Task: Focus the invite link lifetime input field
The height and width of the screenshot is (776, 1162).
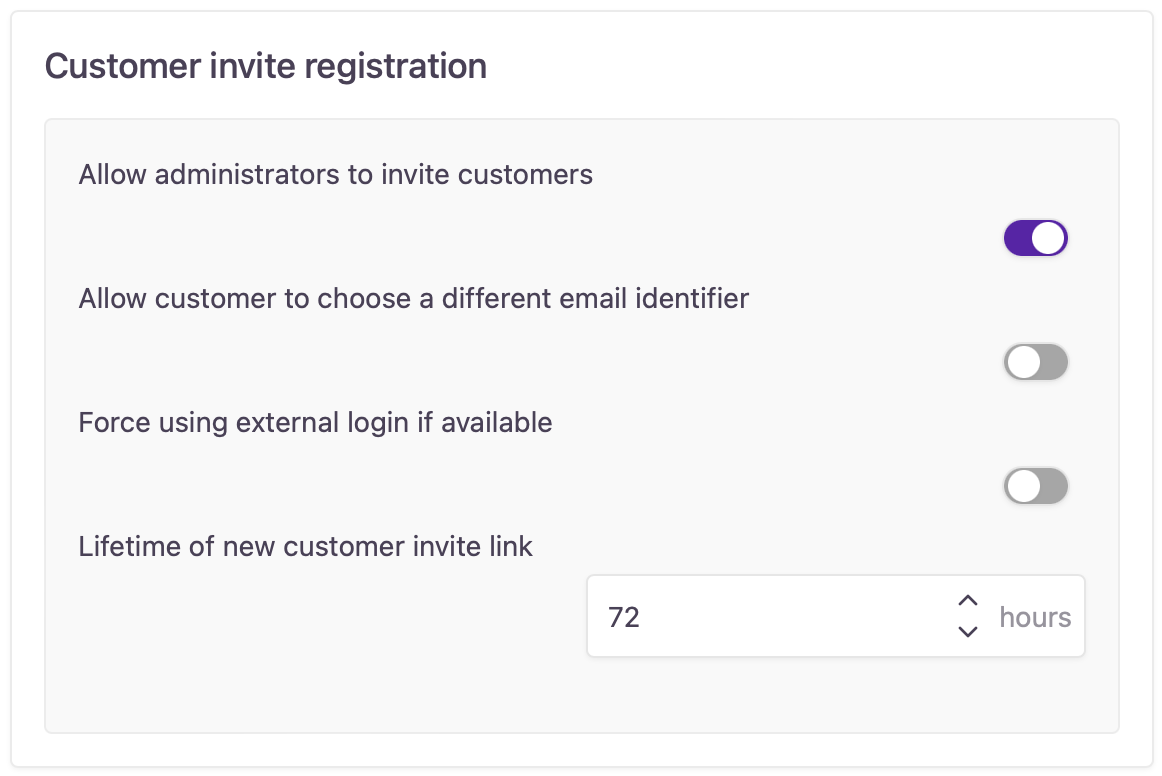Action: [x=770, y=617]
